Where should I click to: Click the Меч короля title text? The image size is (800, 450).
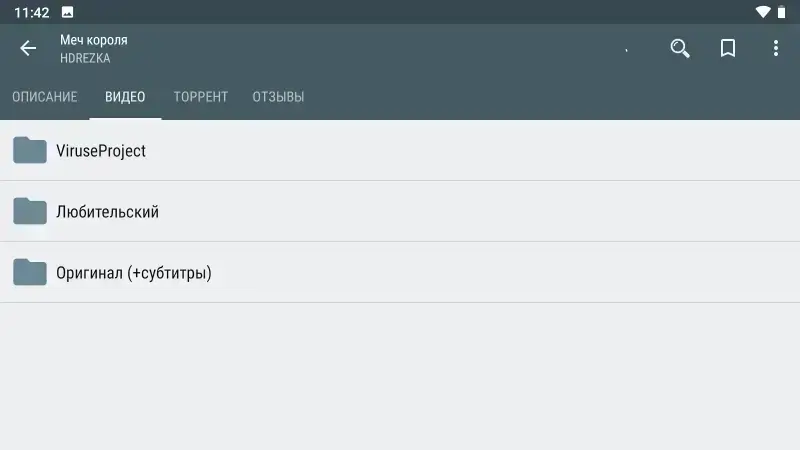coord(94,40)
